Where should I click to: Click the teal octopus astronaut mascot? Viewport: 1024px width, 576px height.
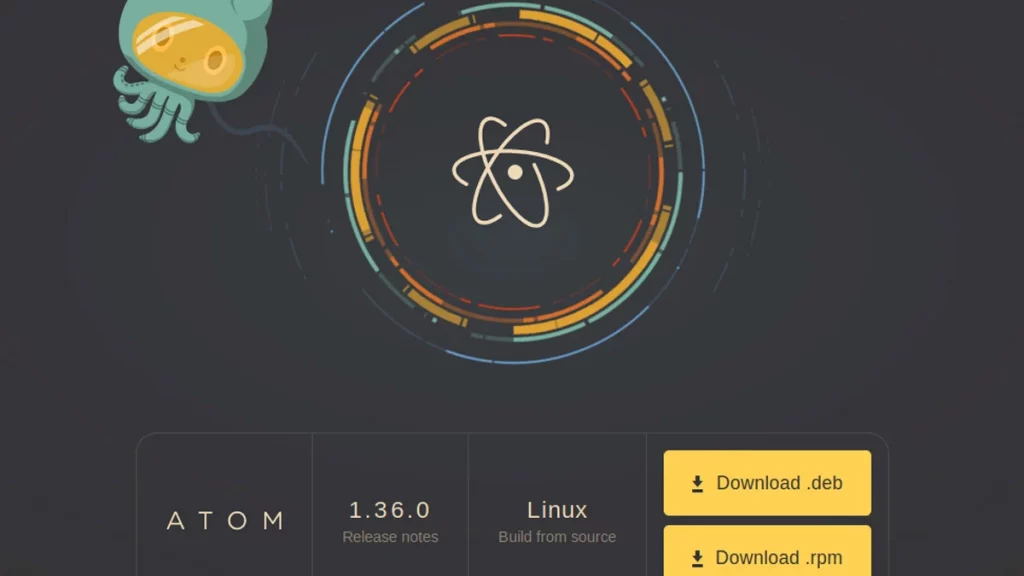coord(188,60)
